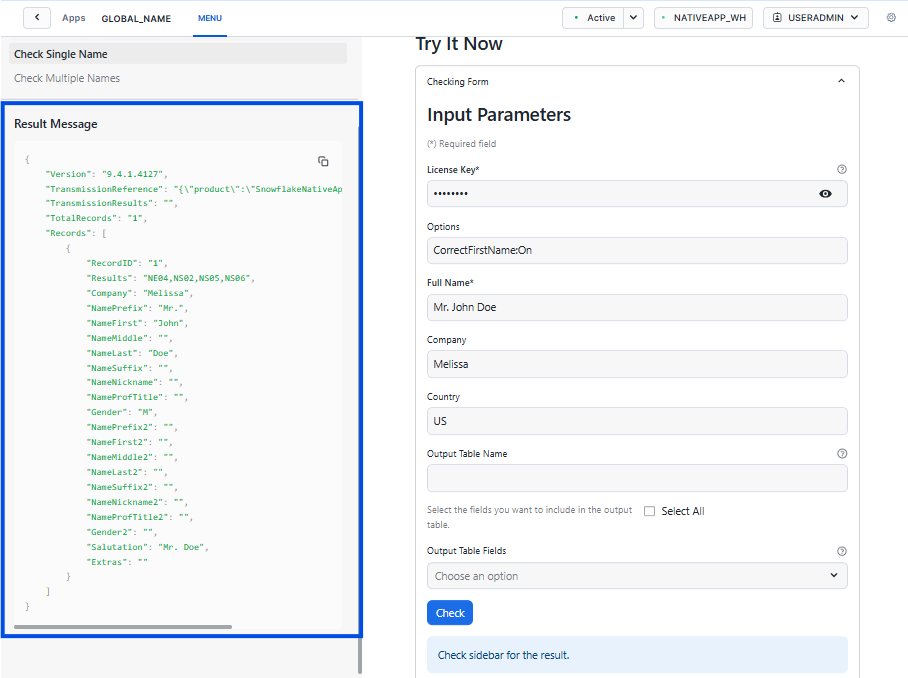Click the Output Table Name field
Image resolution: width=908 pixels, height=678 pixels.
(x=637, y=478)
